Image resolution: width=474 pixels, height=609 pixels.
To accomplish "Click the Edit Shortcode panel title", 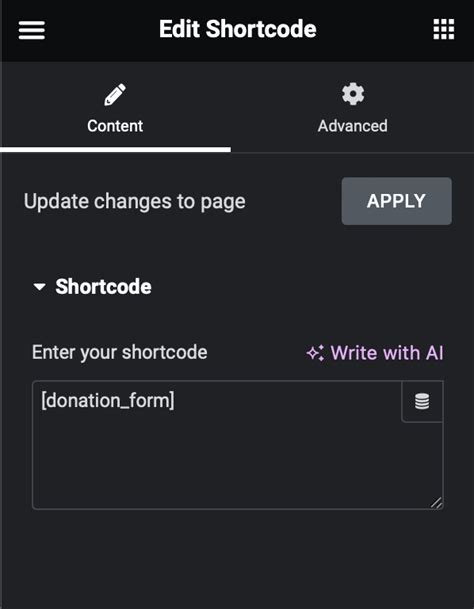I will pyautogui.click(x=237, y=29).
